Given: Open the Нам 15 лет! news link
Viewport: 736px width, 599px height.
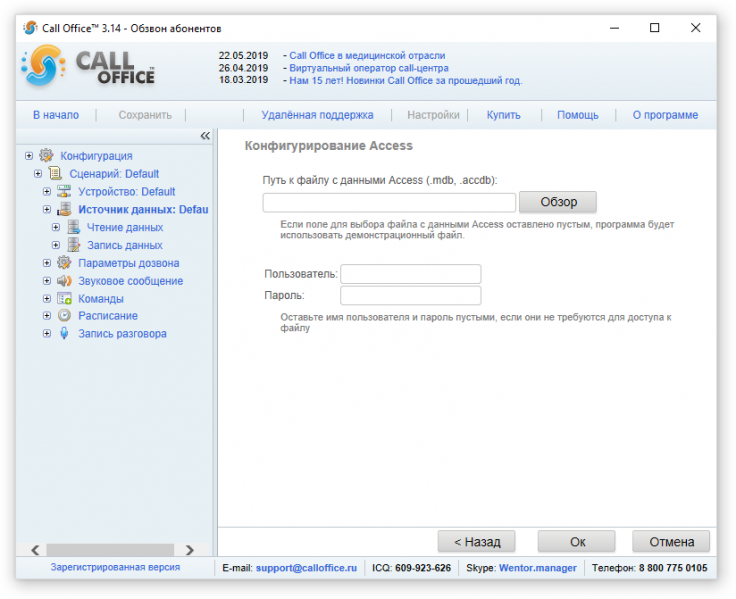Looking at the screenshot, I should [x=406, y=80].
